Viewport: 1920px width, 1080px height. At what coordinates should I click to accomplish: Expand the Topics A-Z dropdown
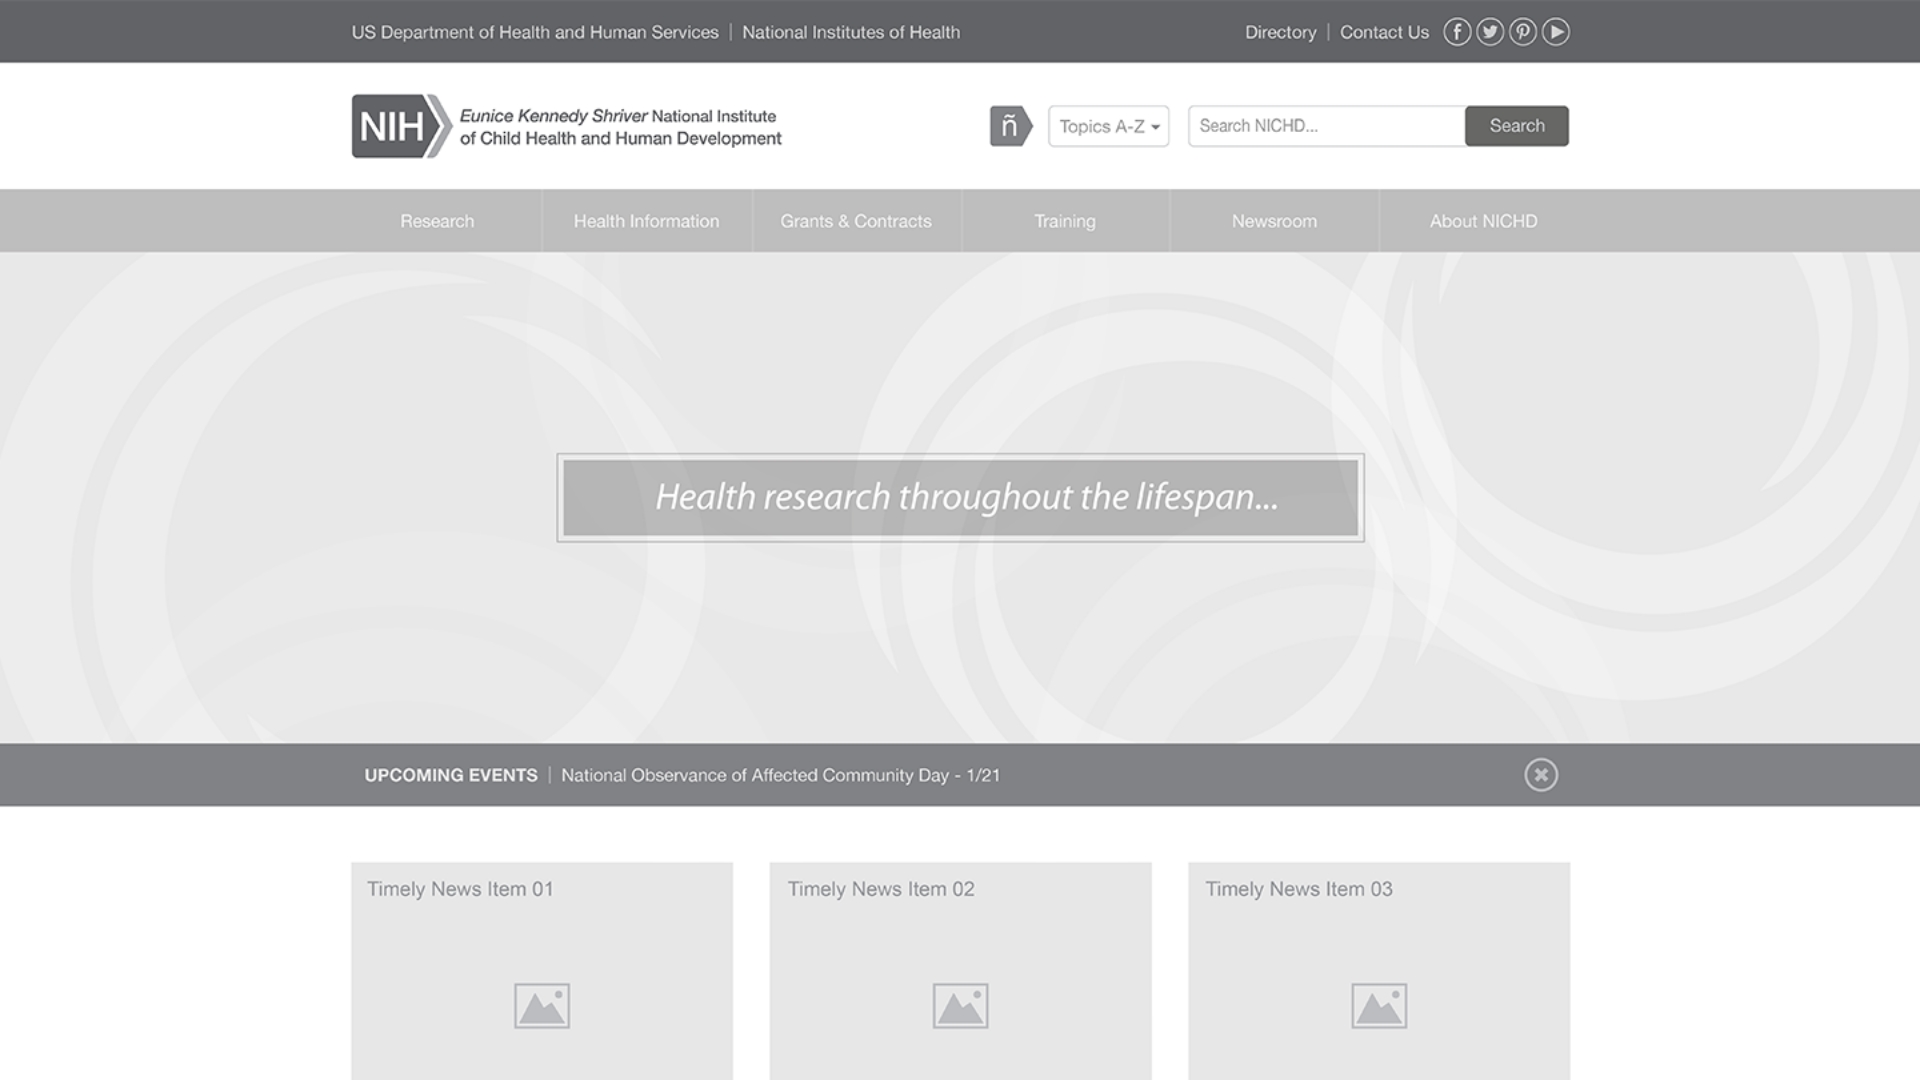click(1108, 126)
